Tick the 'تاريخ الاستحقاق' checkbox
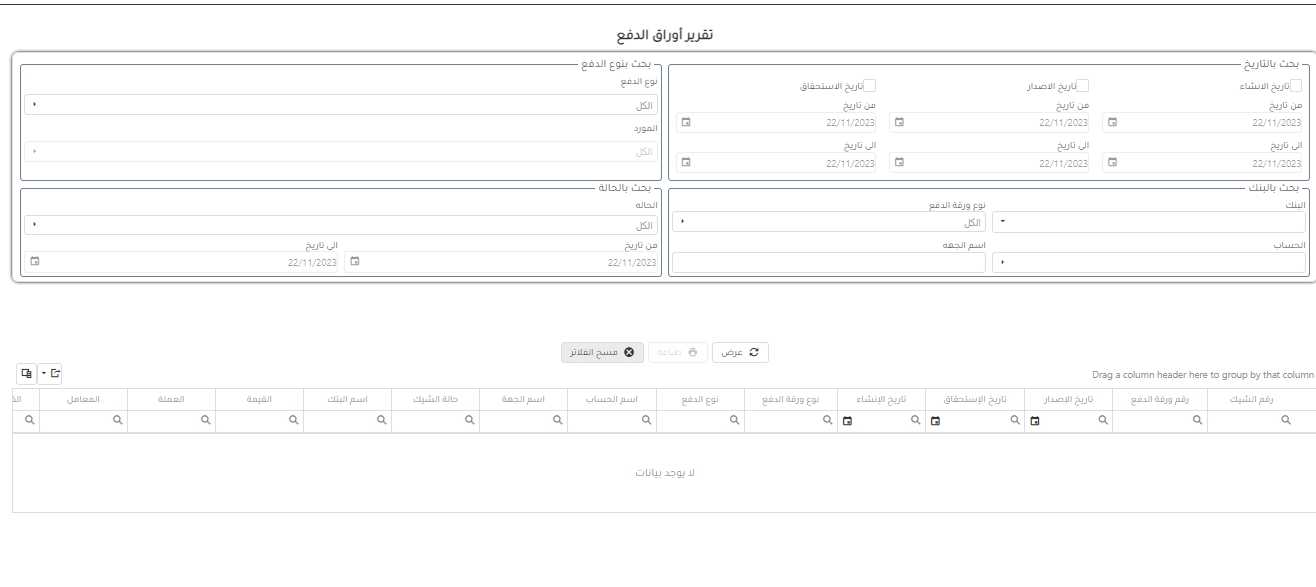The width and height of the screenshot is (1316, 587). tap(870, 87)
